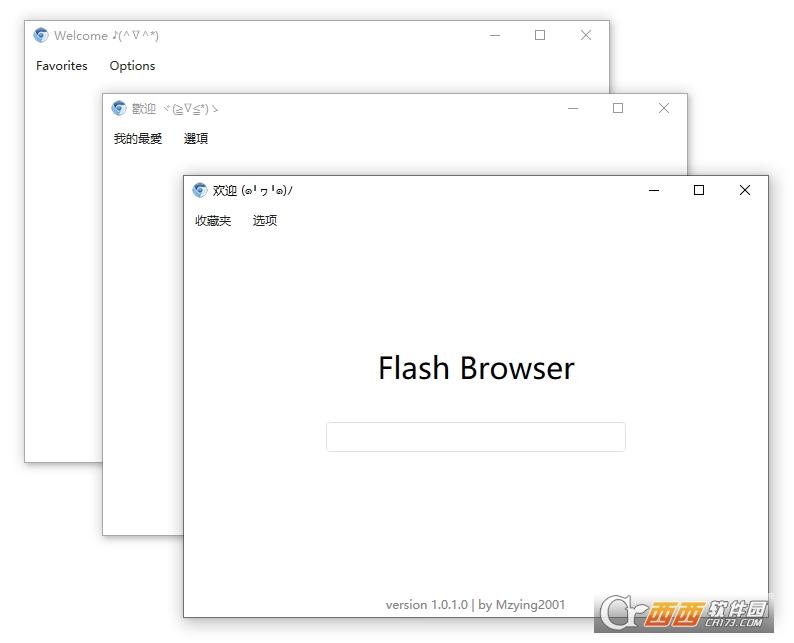This screenshot has height=643, width=794.
Task: Close the 歡迎 window
Action: tap(664, 109)
